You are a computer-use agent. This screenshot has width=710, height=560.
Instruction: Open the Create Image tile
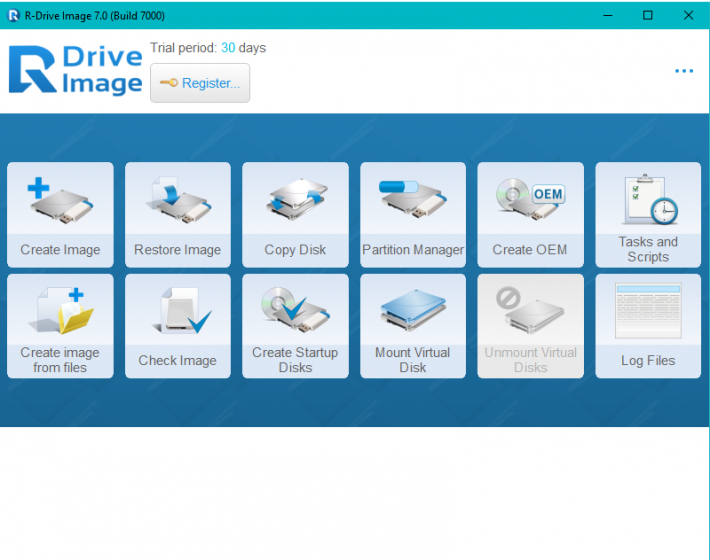point(60,215)
